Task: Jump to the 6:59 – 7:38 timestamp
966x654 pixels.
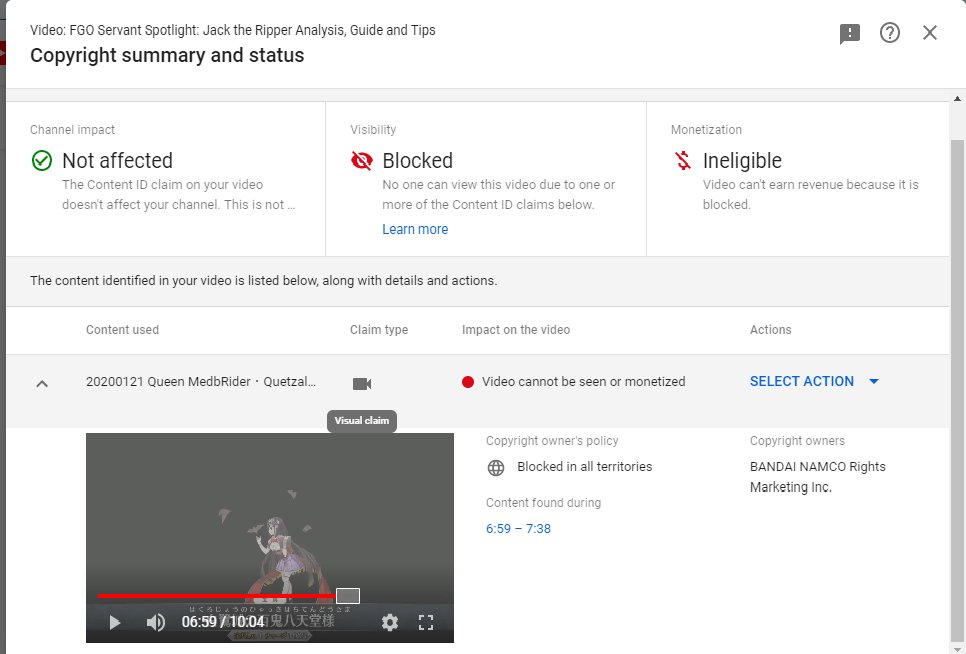Action: pyautogui.click(x=518, y=528)
